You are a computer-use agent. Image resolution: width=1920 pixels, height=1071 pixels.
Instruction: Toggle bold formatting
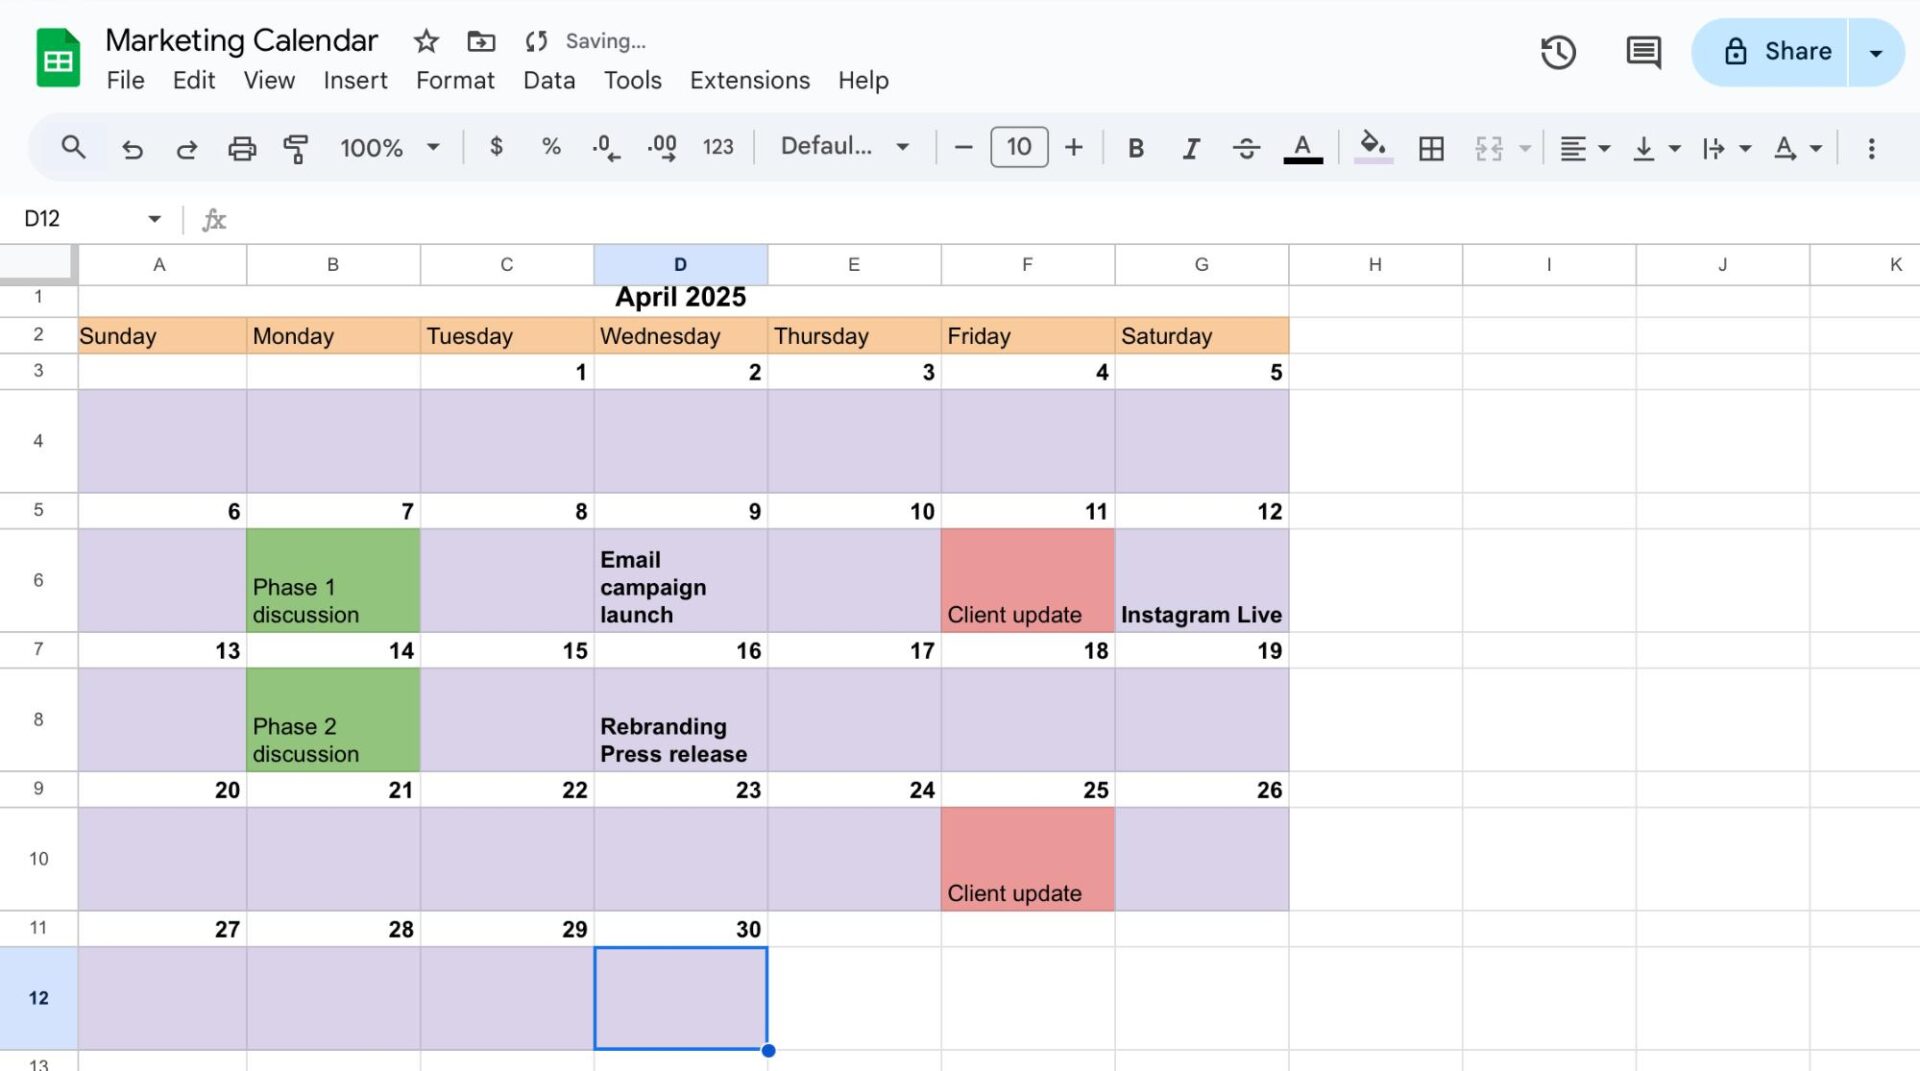point(1135,147)
